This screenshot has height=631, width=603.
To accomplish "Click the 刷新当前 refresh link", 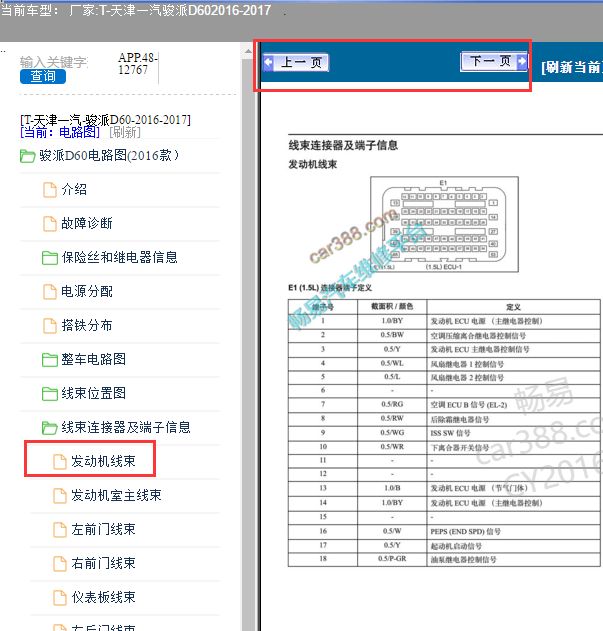I will tap(572, 67).
